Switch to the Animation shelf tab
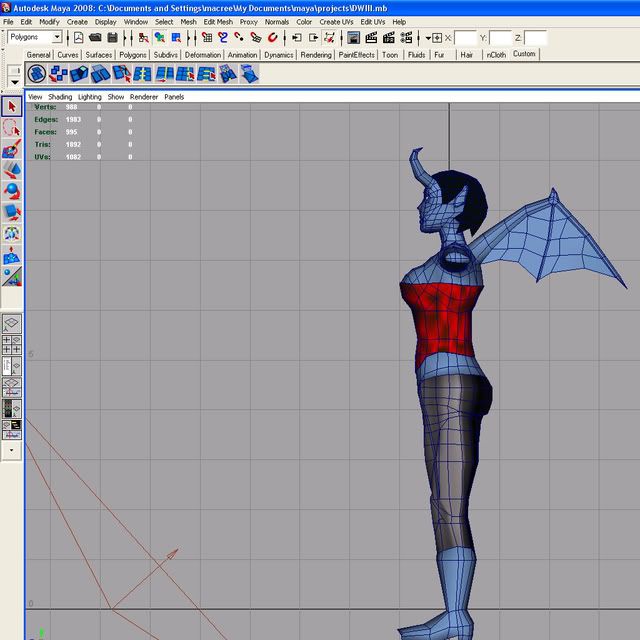 coord(242,55)
